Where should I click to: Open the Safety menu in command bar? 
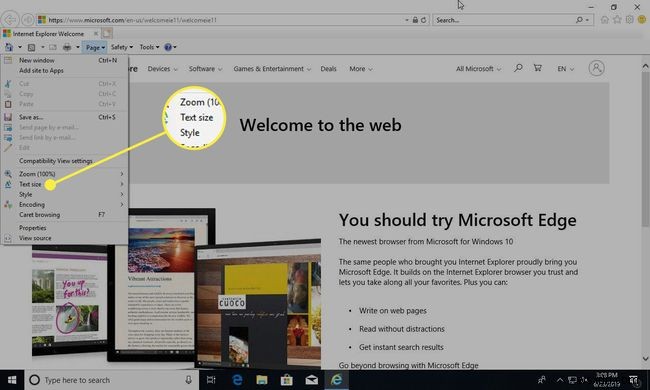122,47
